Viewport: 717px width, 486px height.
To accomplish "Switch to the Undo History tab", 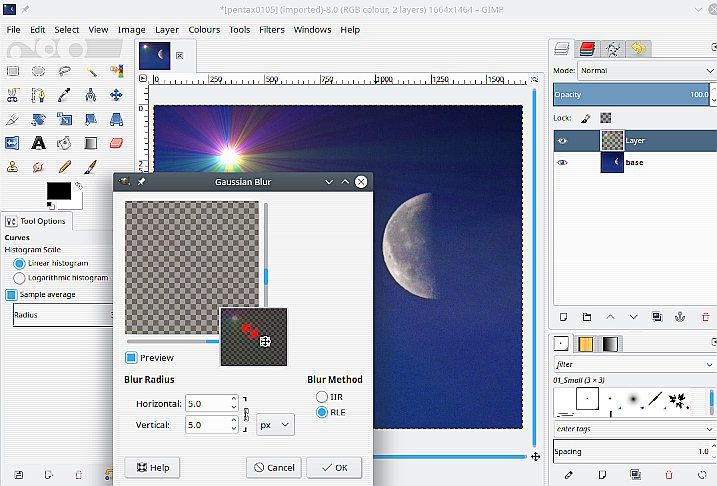I will [x=638, y=48].
